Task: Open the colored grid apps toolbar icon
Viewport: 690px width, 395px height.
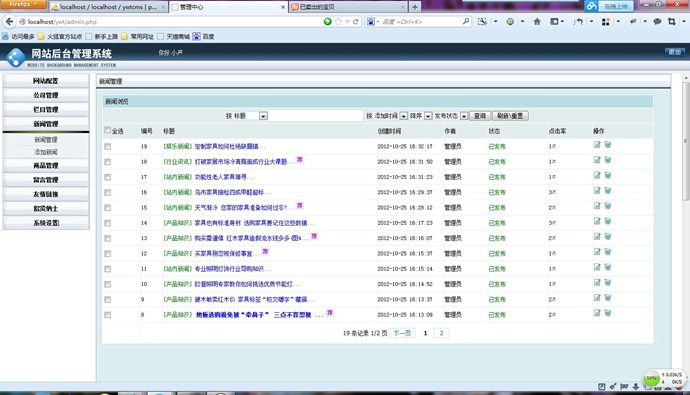Action: (x=606, y=22)
